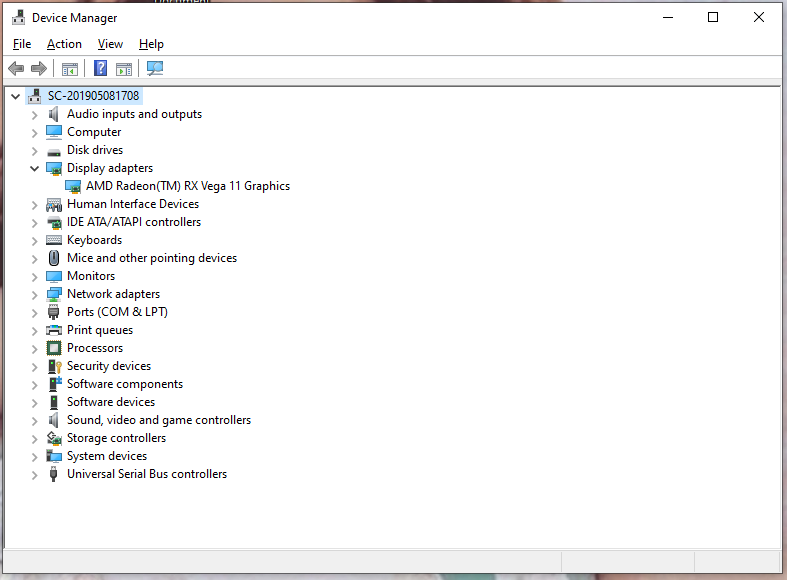Screen dimensions: 787x580
Task: Click the speaker icon for Audio inputs and outputs
Action: (54, 114)
